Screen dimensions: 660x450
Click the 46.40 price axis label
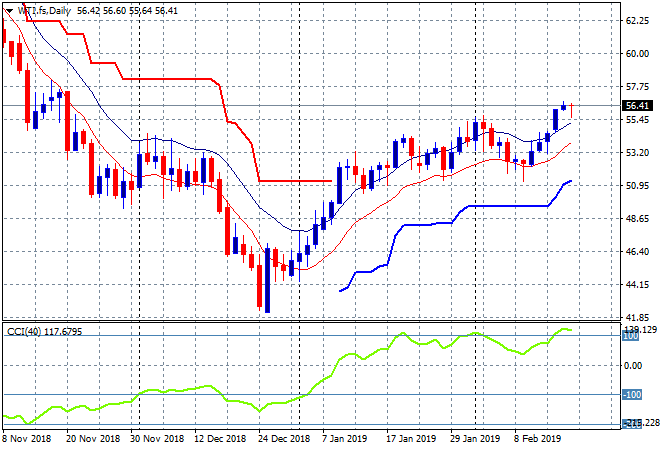click(x=637, y=252)
